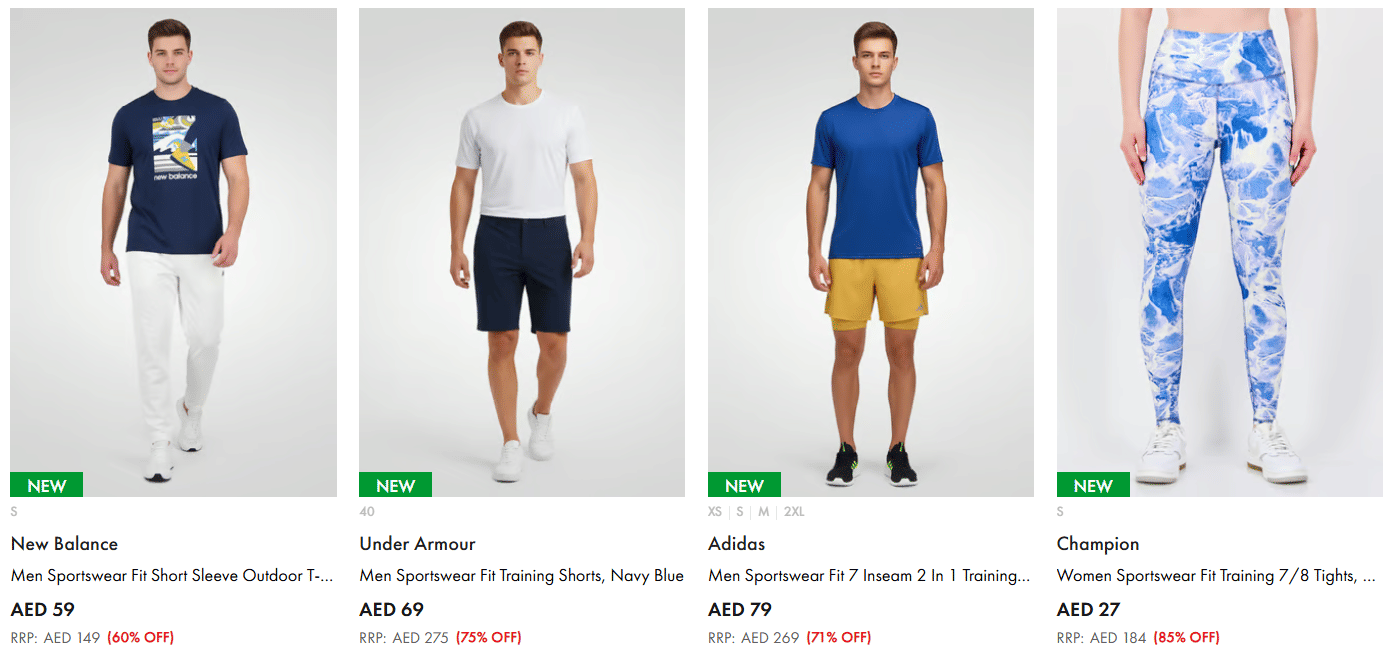This screenshot has width=1394, height=659.
Task: Click the AED 27 price on Champion tights
Action: coord(1088,609)
